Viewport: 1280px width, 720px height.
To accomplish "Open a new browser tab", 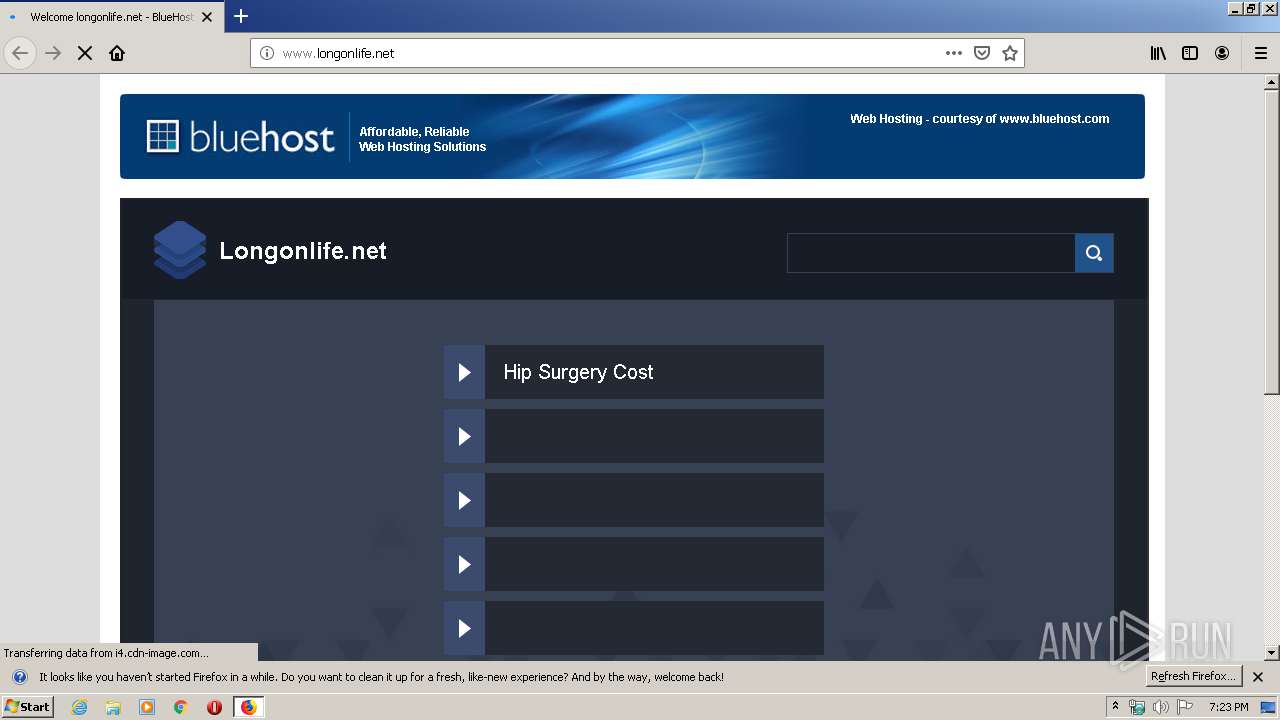I will point(241,16).
